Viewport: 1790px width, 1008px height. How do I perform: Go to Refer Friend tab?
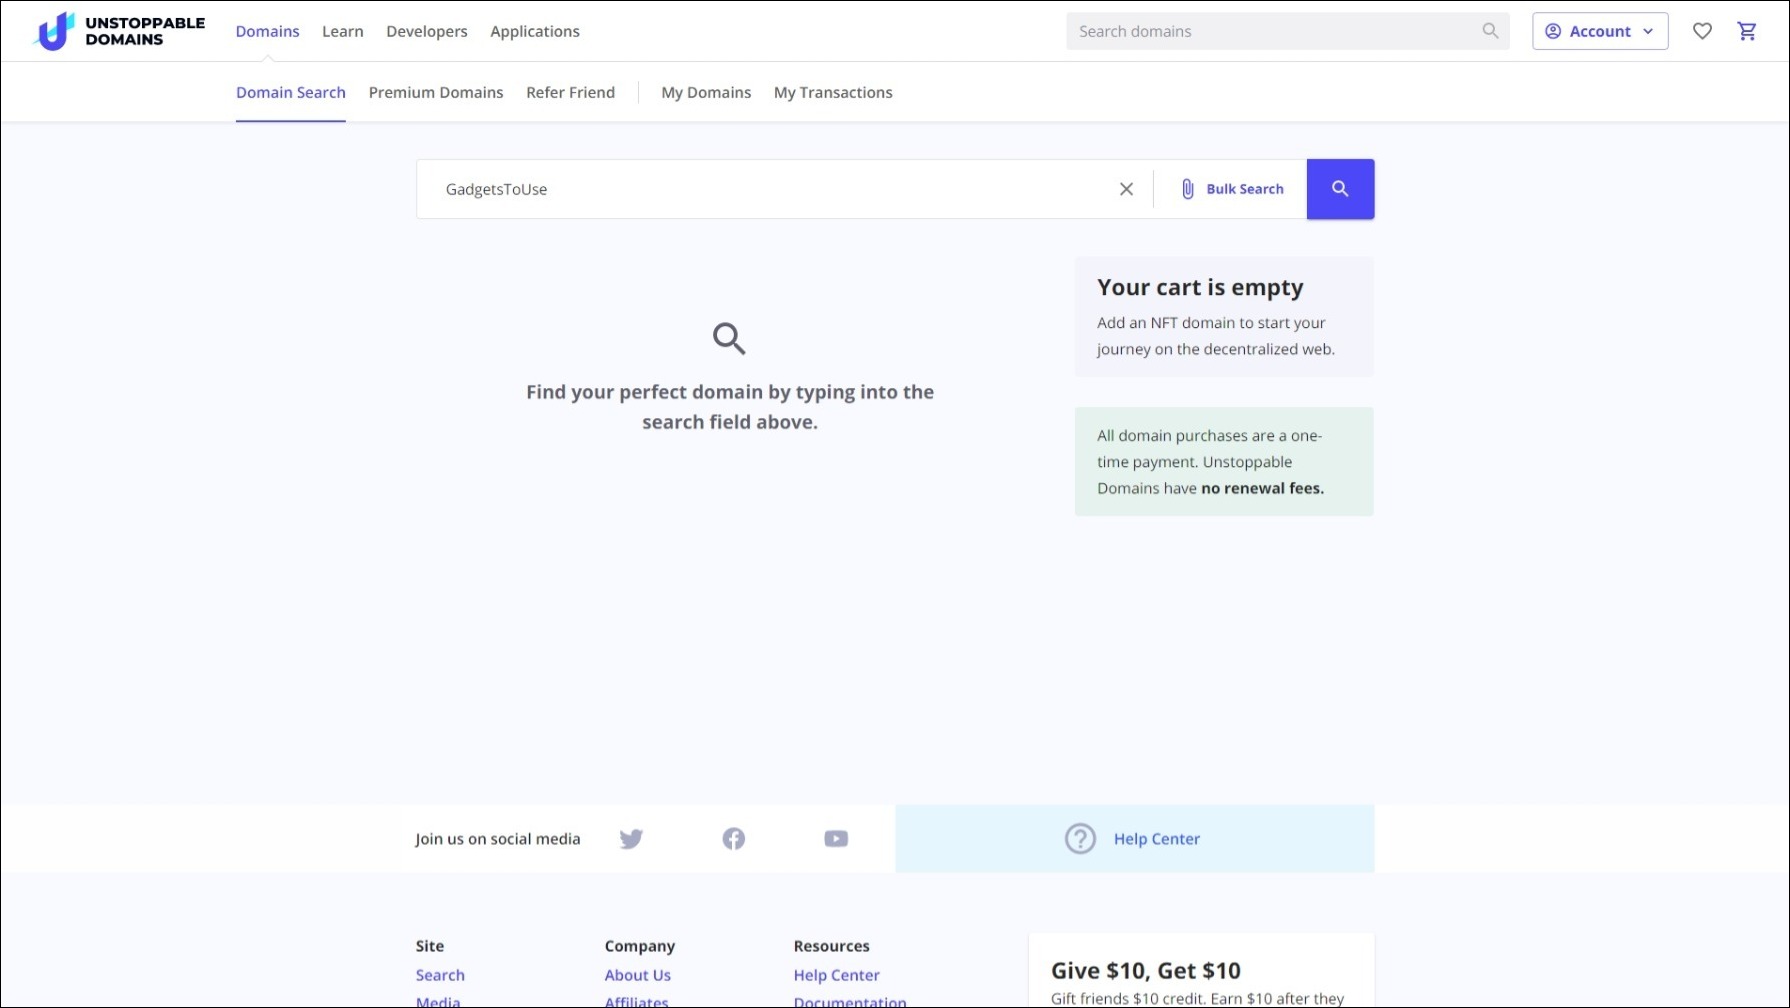tap(571, 92)
